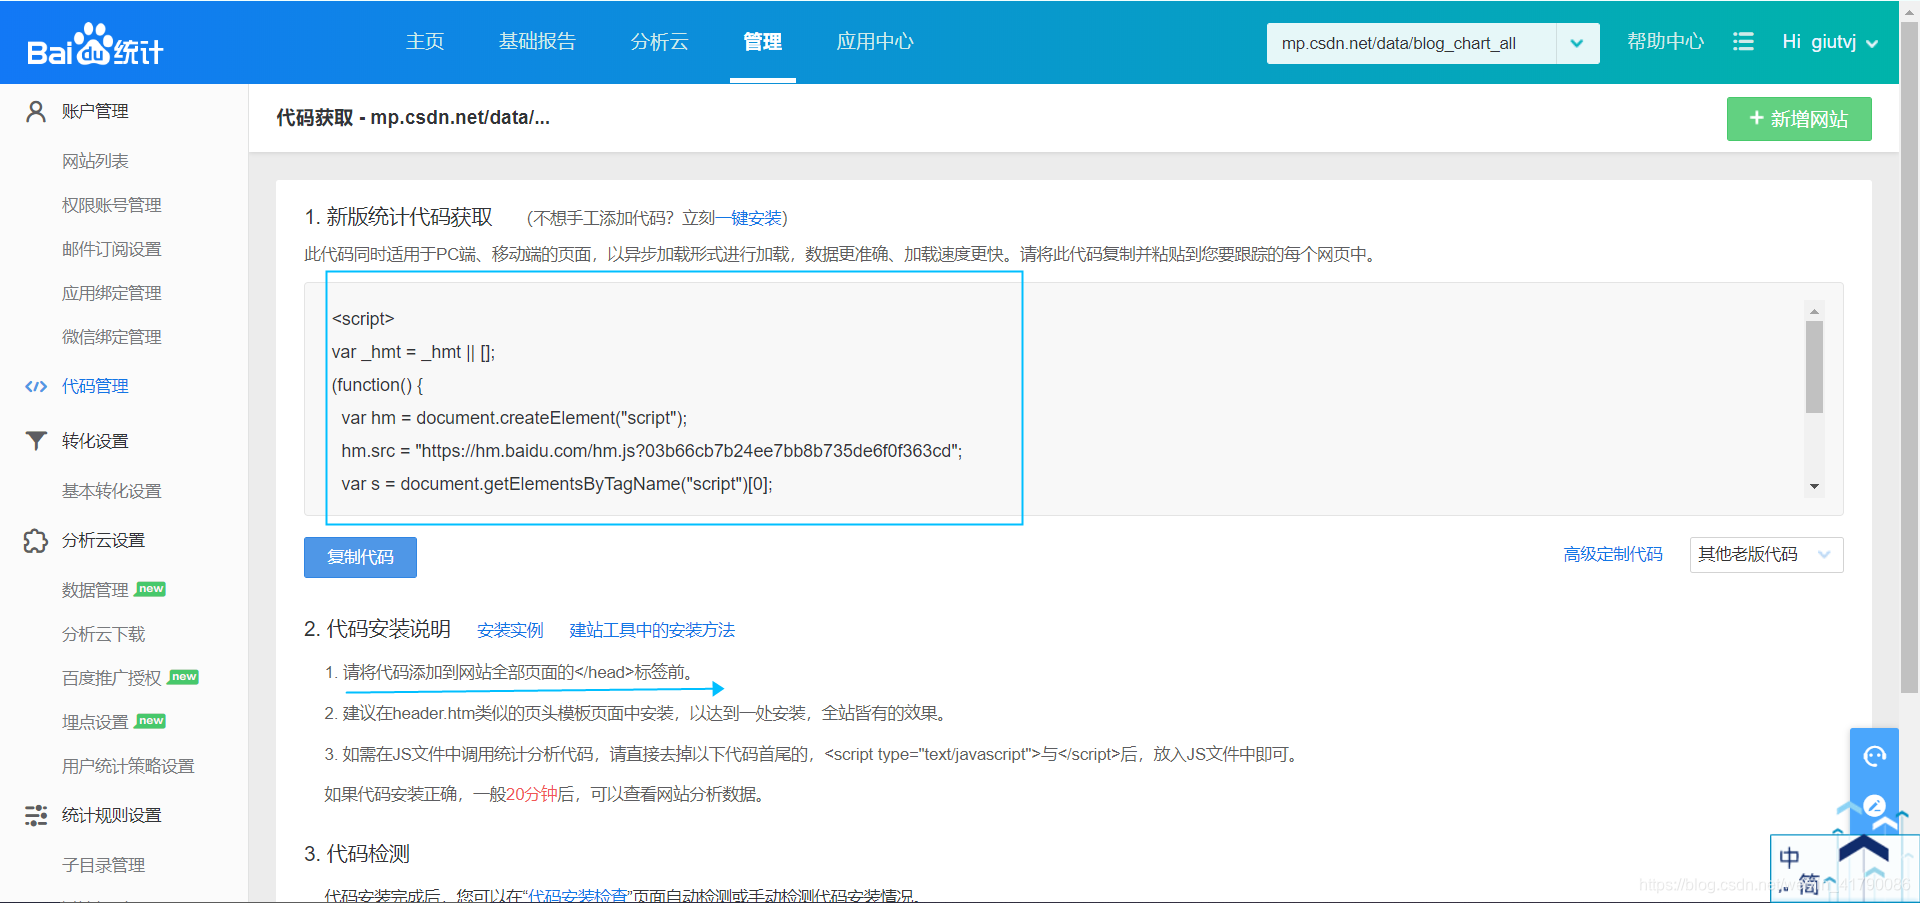1920x903 pixels.
Task: Click the site URL input field
Action: click(1411, 43)
